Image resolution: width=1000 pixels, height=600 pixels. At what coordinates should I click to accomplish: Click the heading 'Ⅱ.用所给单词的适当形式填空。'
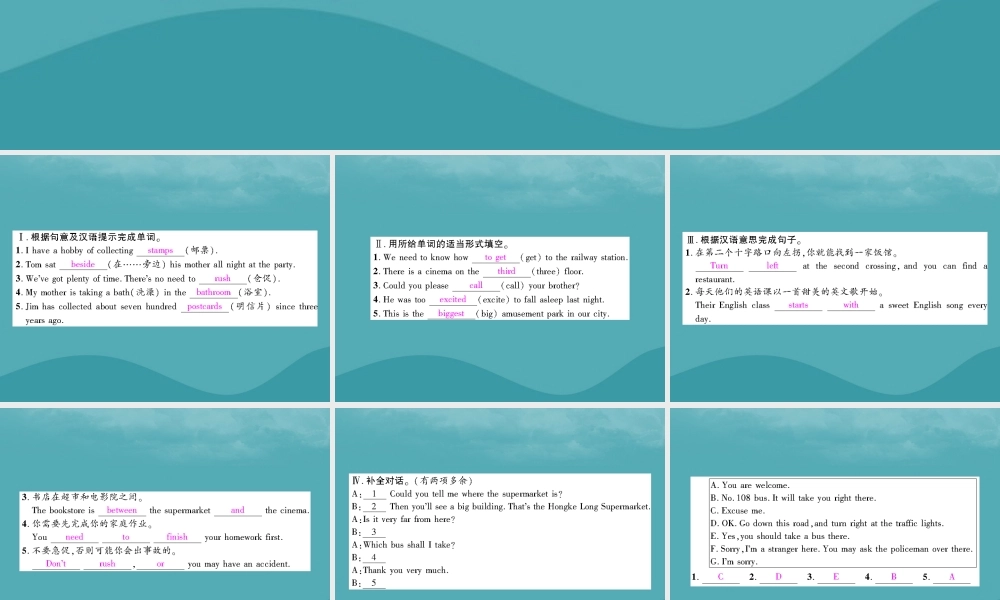click(442, 244)
